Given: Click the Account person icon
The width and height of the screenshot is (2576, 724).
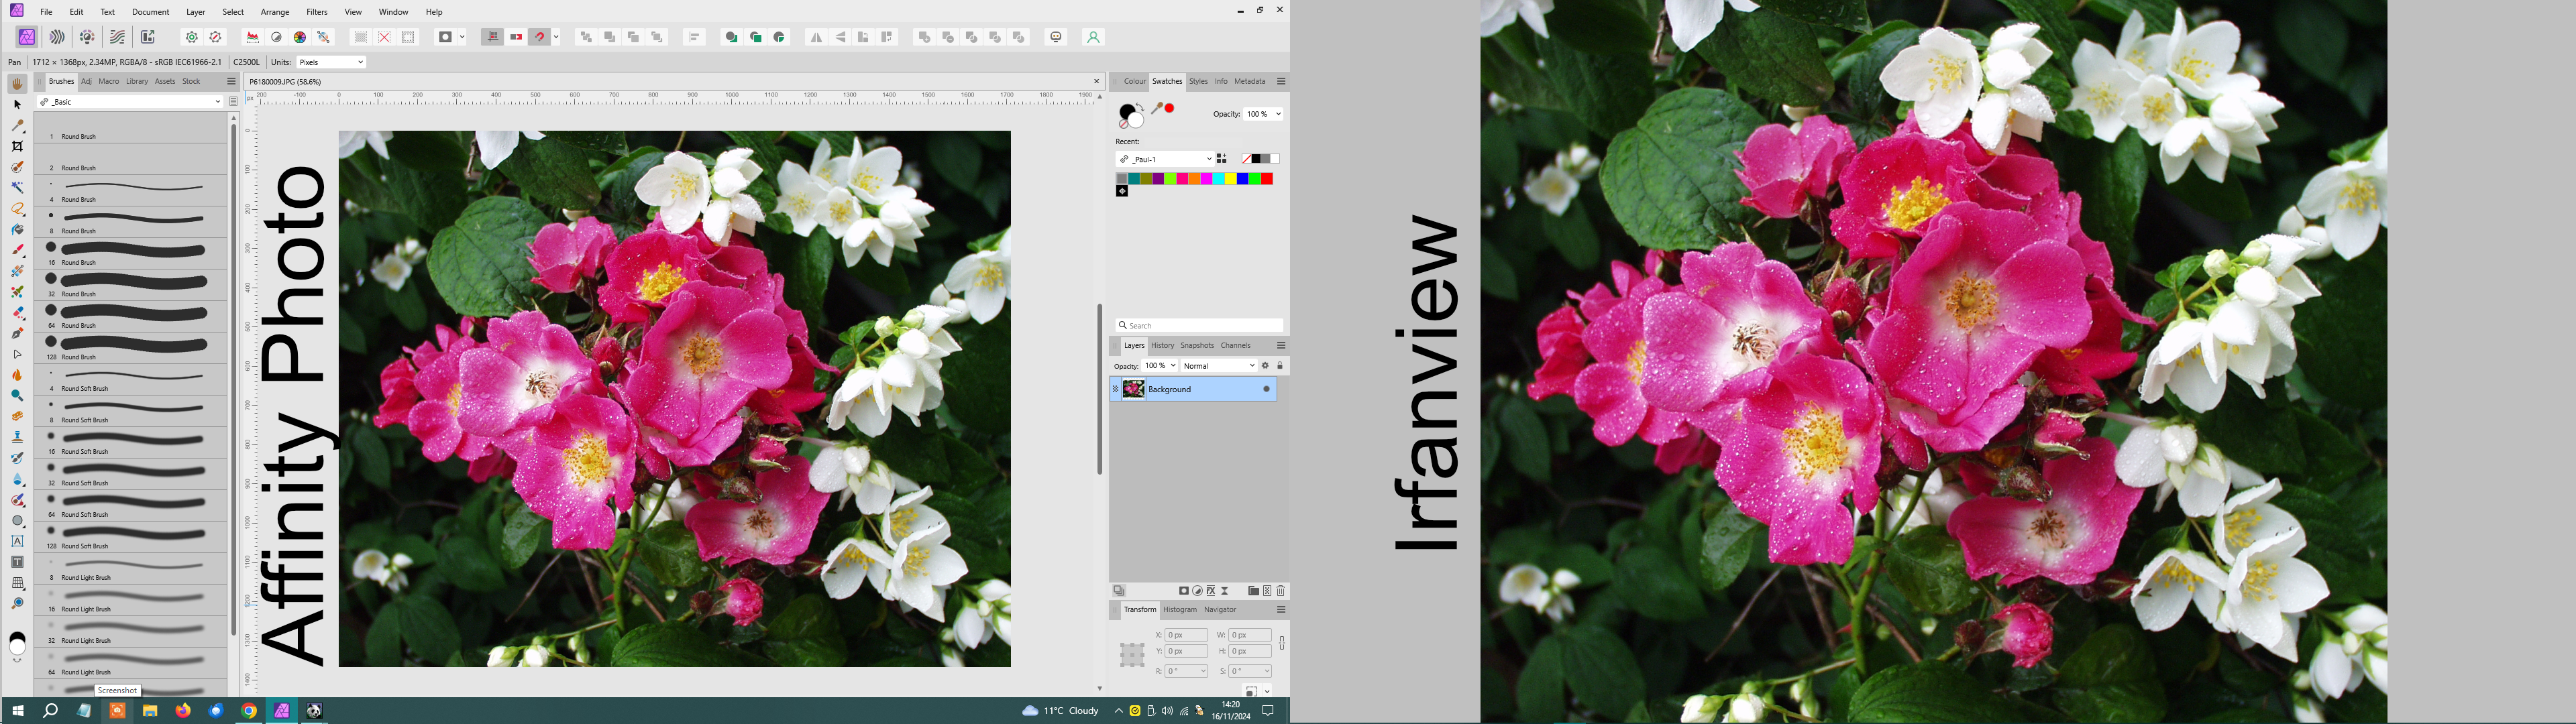Looking at the screenshot, I should (x=1093, y=37).
